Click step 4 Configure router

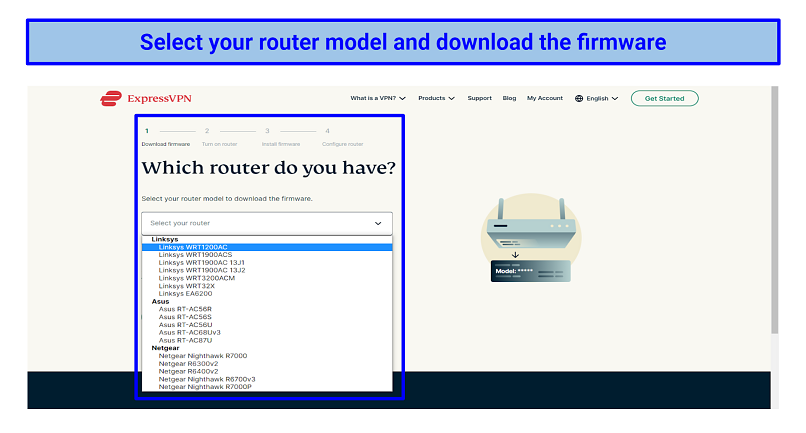tap(342, 137)
